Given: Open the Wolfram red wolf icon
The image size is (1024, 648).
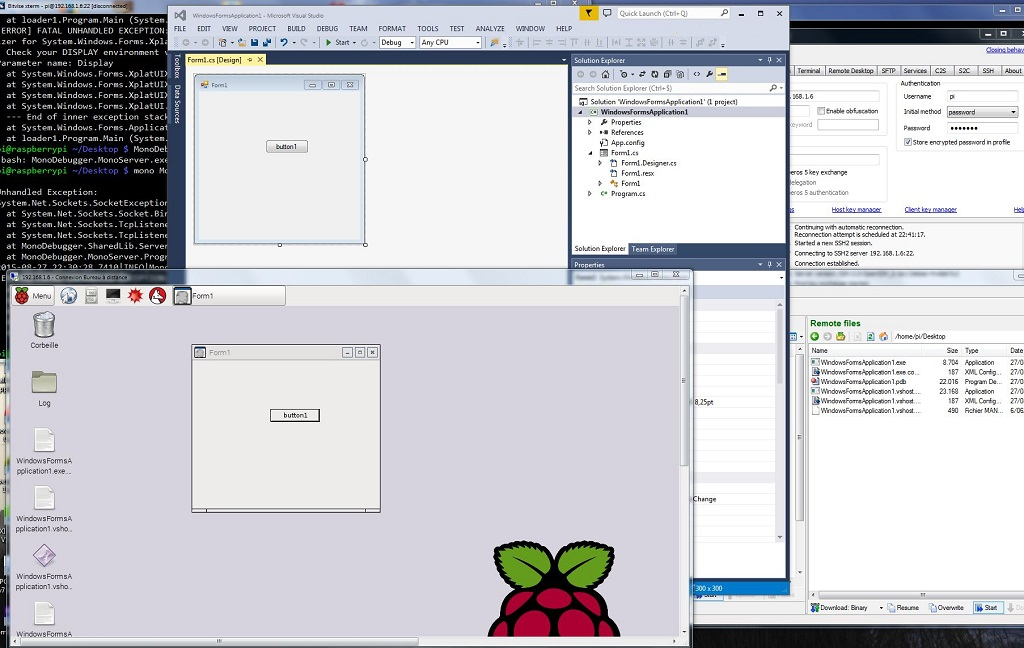Looking at the screenshot, I should tap(157, 296).
